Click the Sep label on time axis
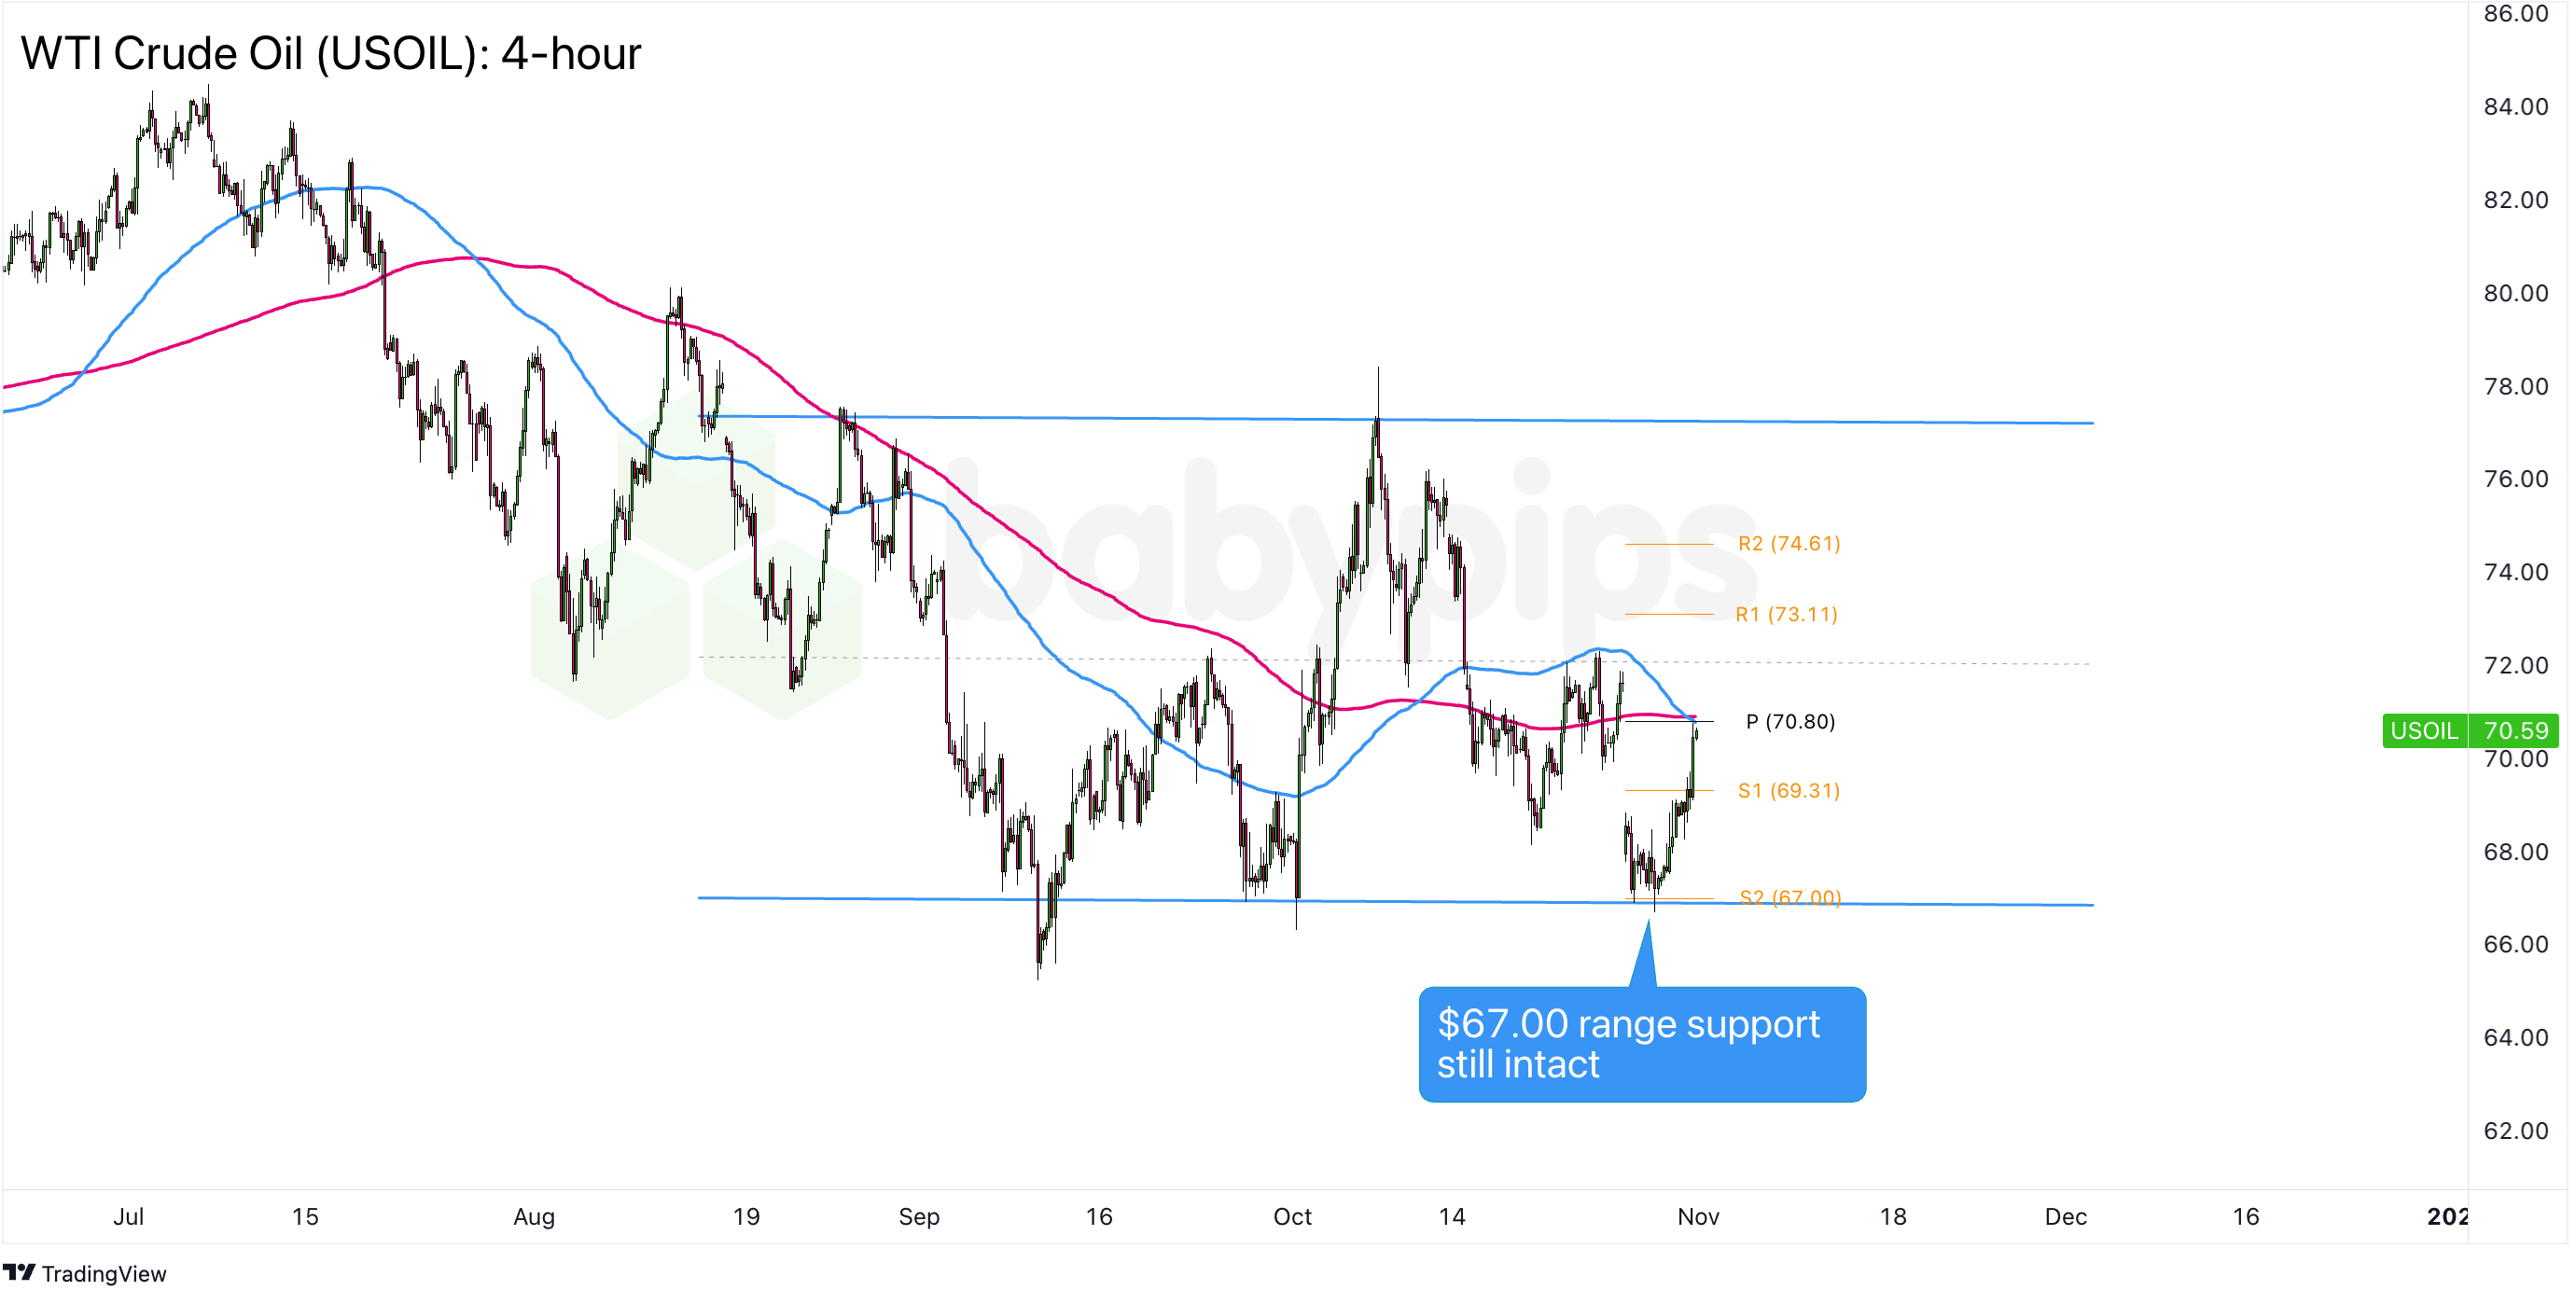The image size is (2576, 1291). tap(919, 1216)
